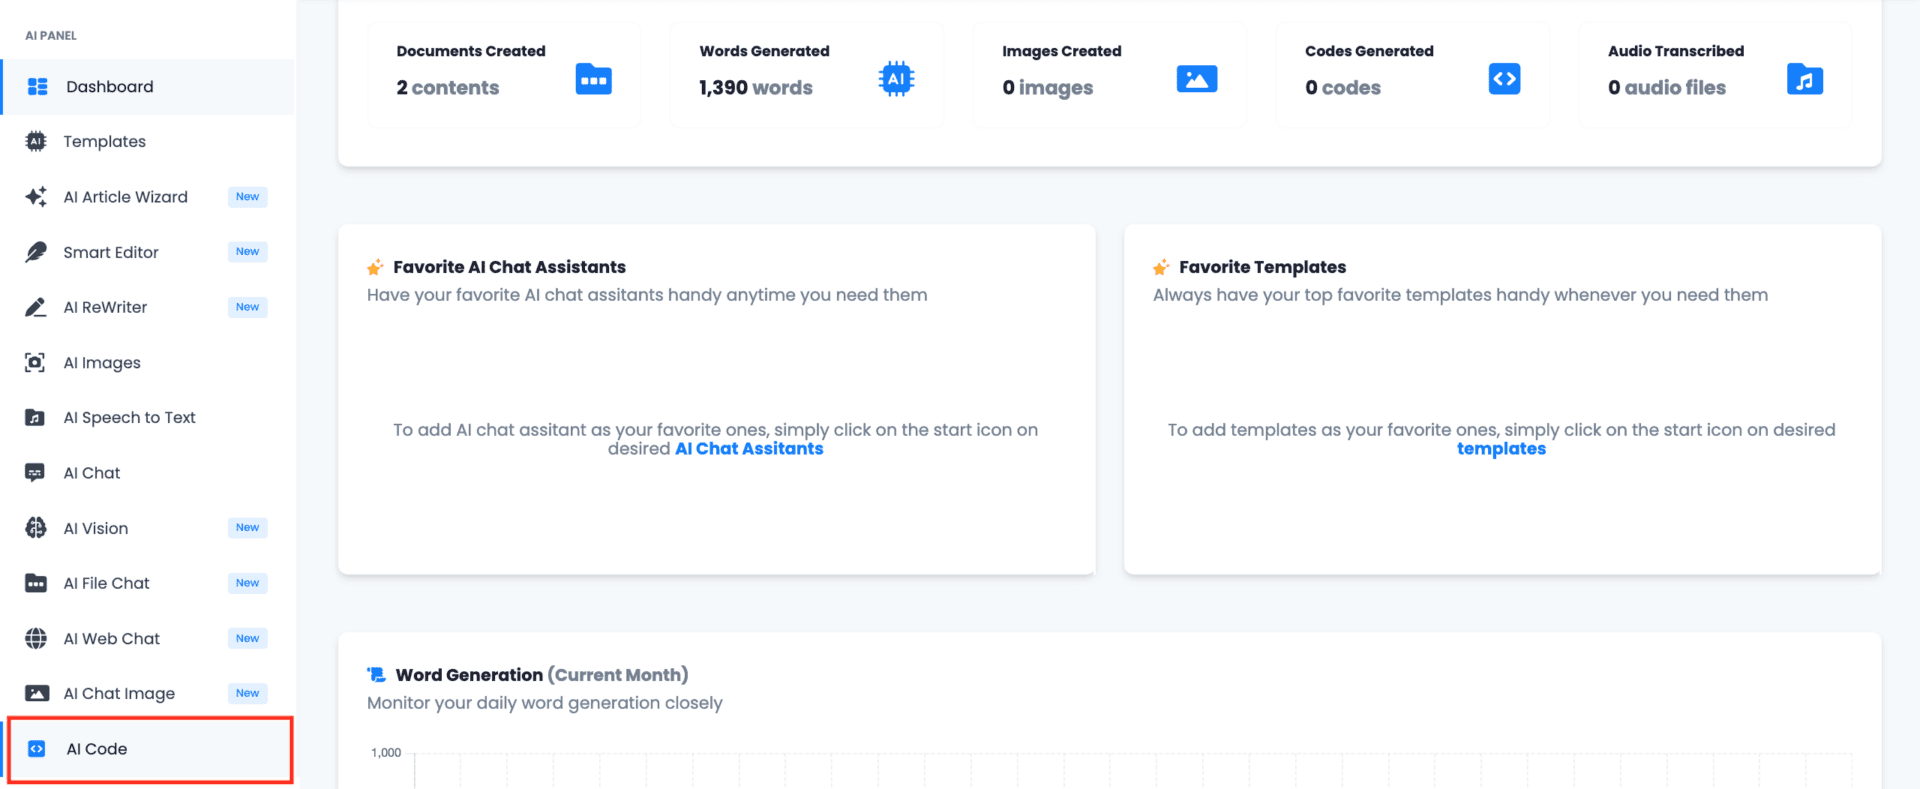The height and width of the screenshot is (789, 1920).
Task: Follow the AI Chat Assitants link
Action: pyautogui.click(x=749, y=449)
